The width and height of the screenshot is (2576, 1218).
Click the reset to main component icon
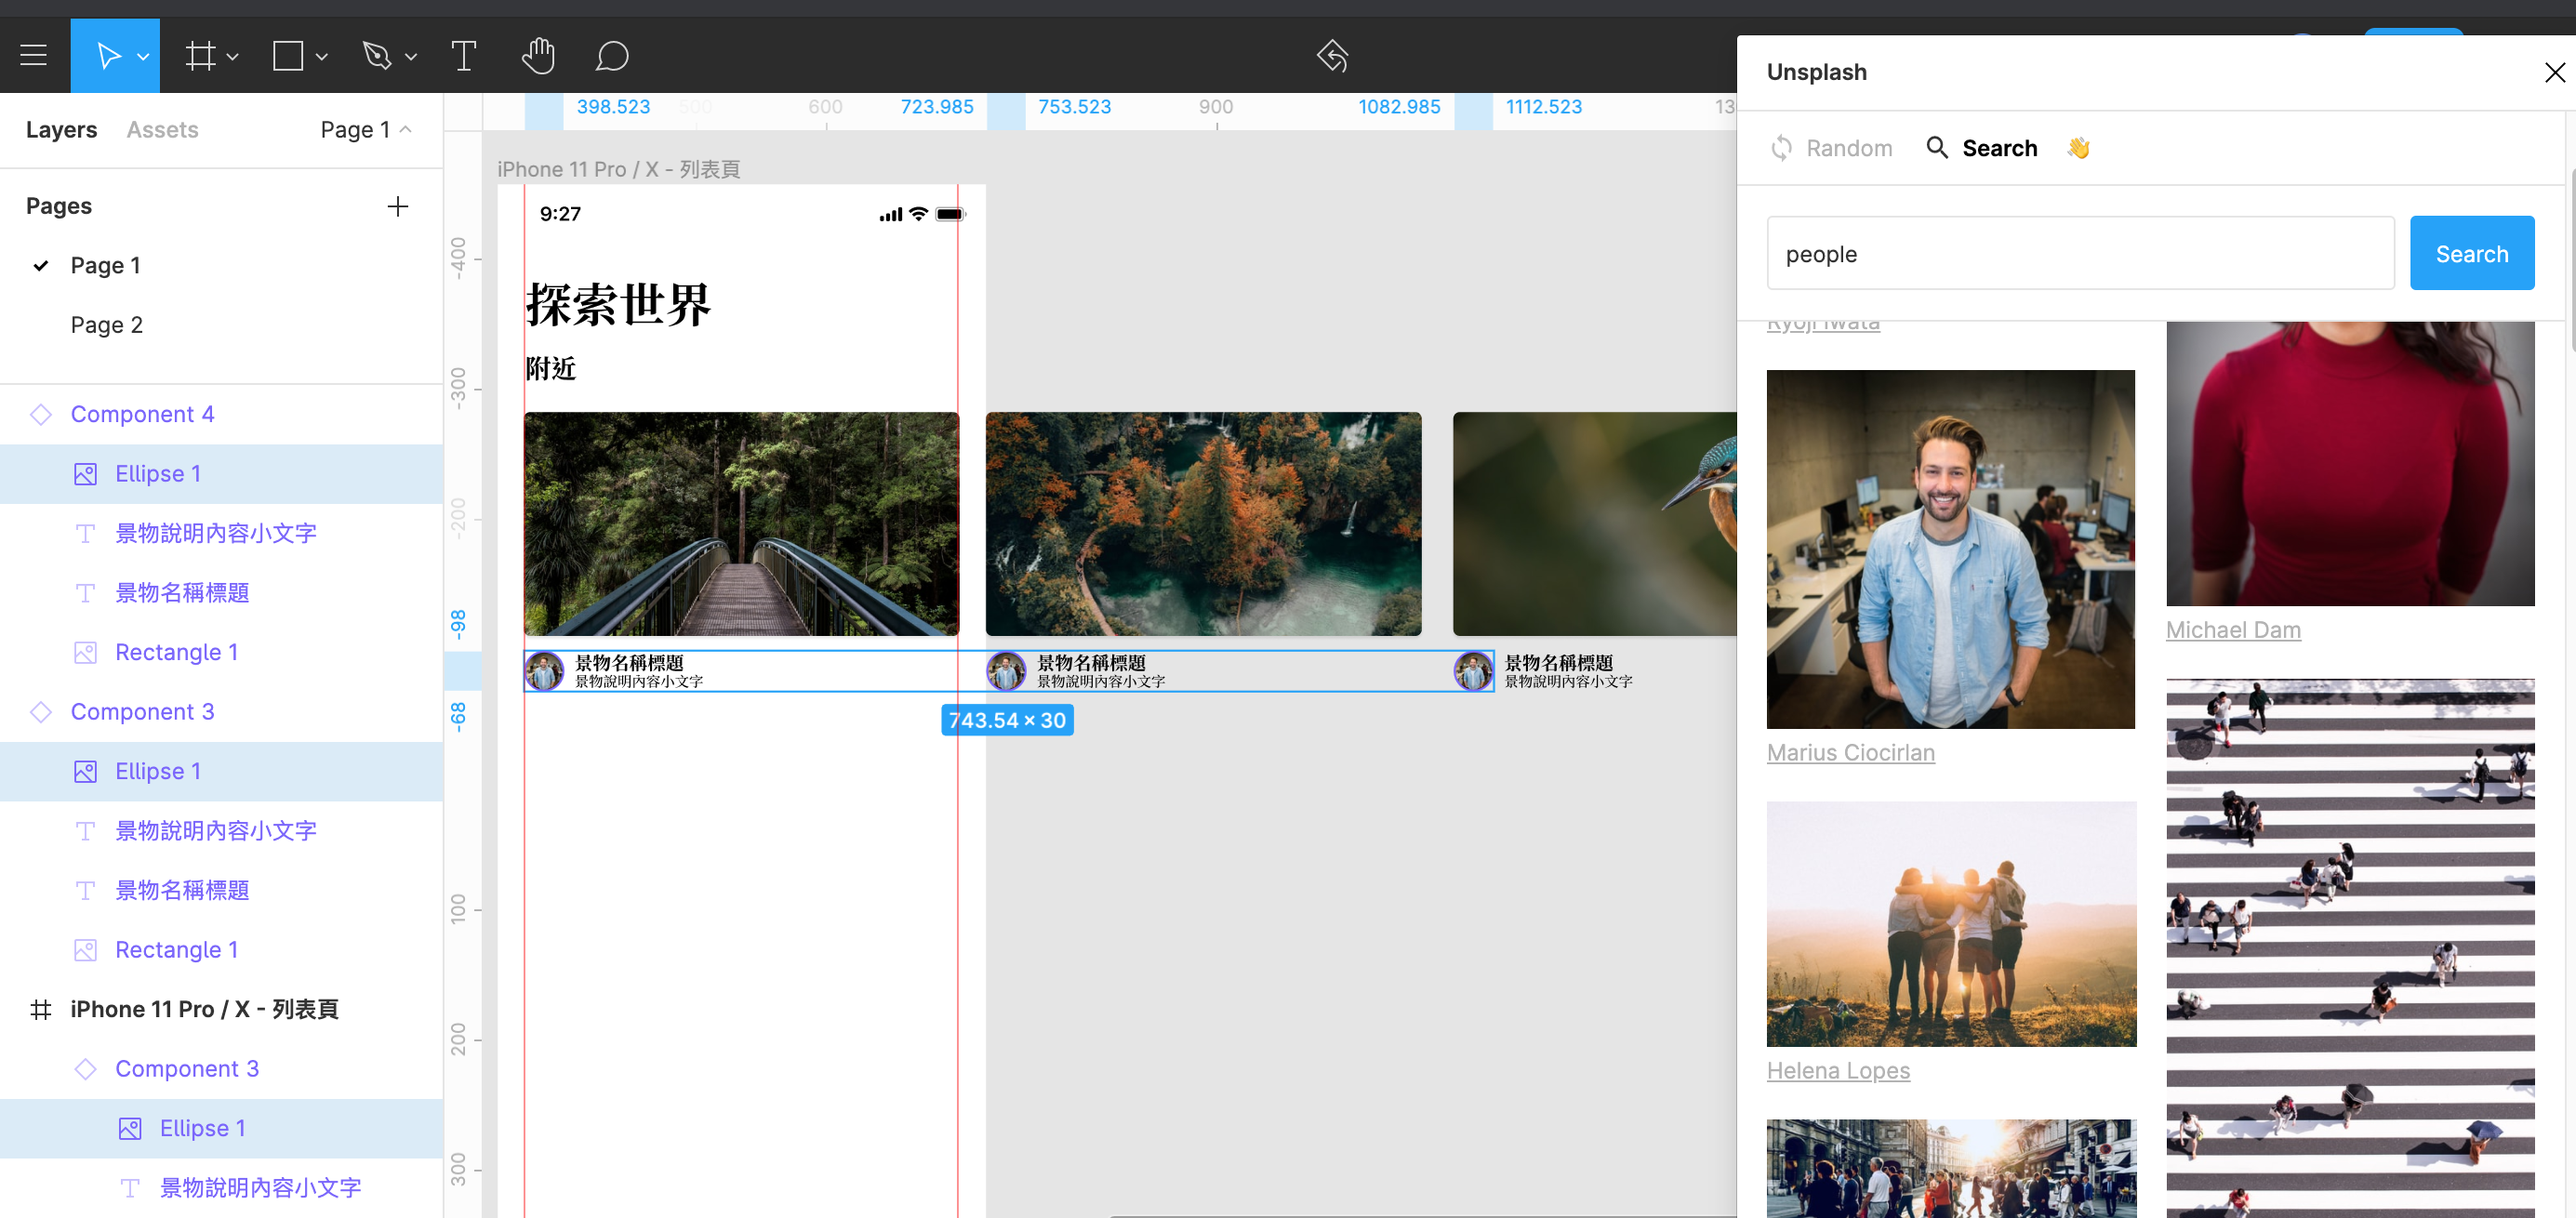[x=1332, y=56]
